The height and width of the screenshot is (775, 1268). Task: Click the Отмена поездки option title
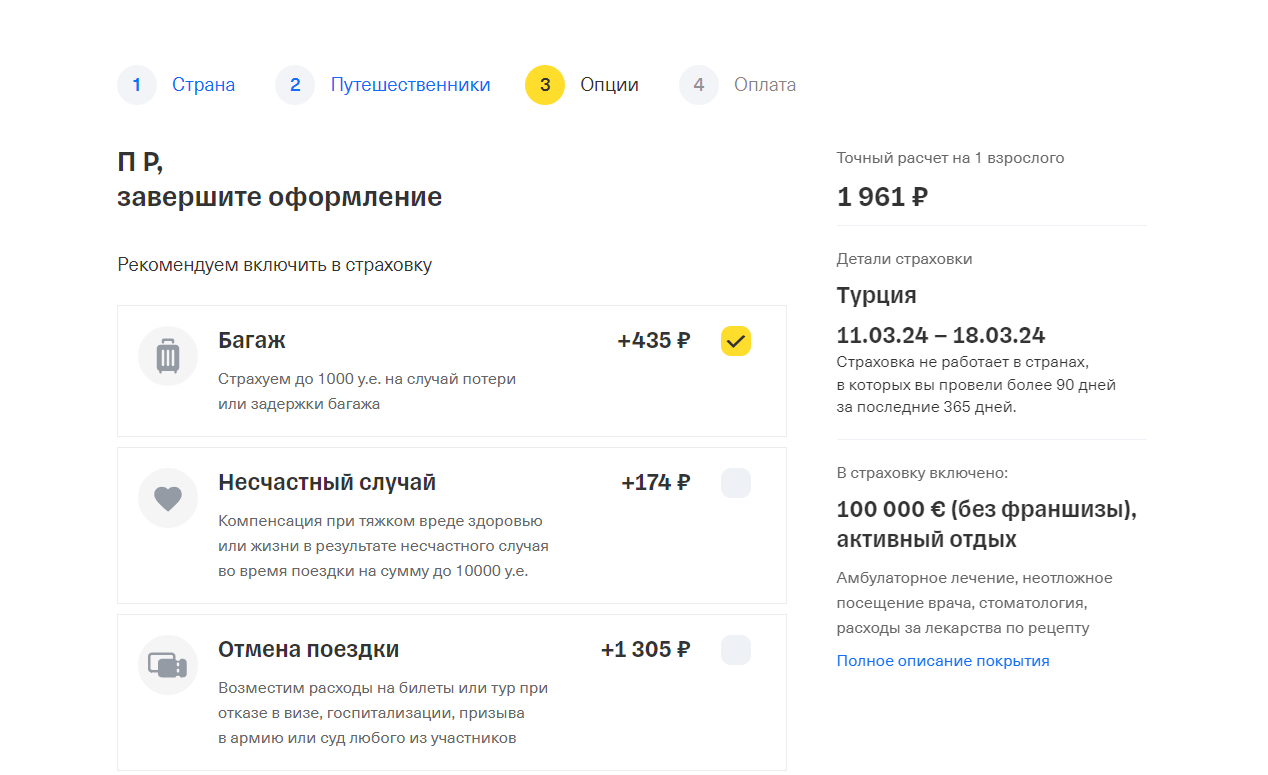click(309, 649)
